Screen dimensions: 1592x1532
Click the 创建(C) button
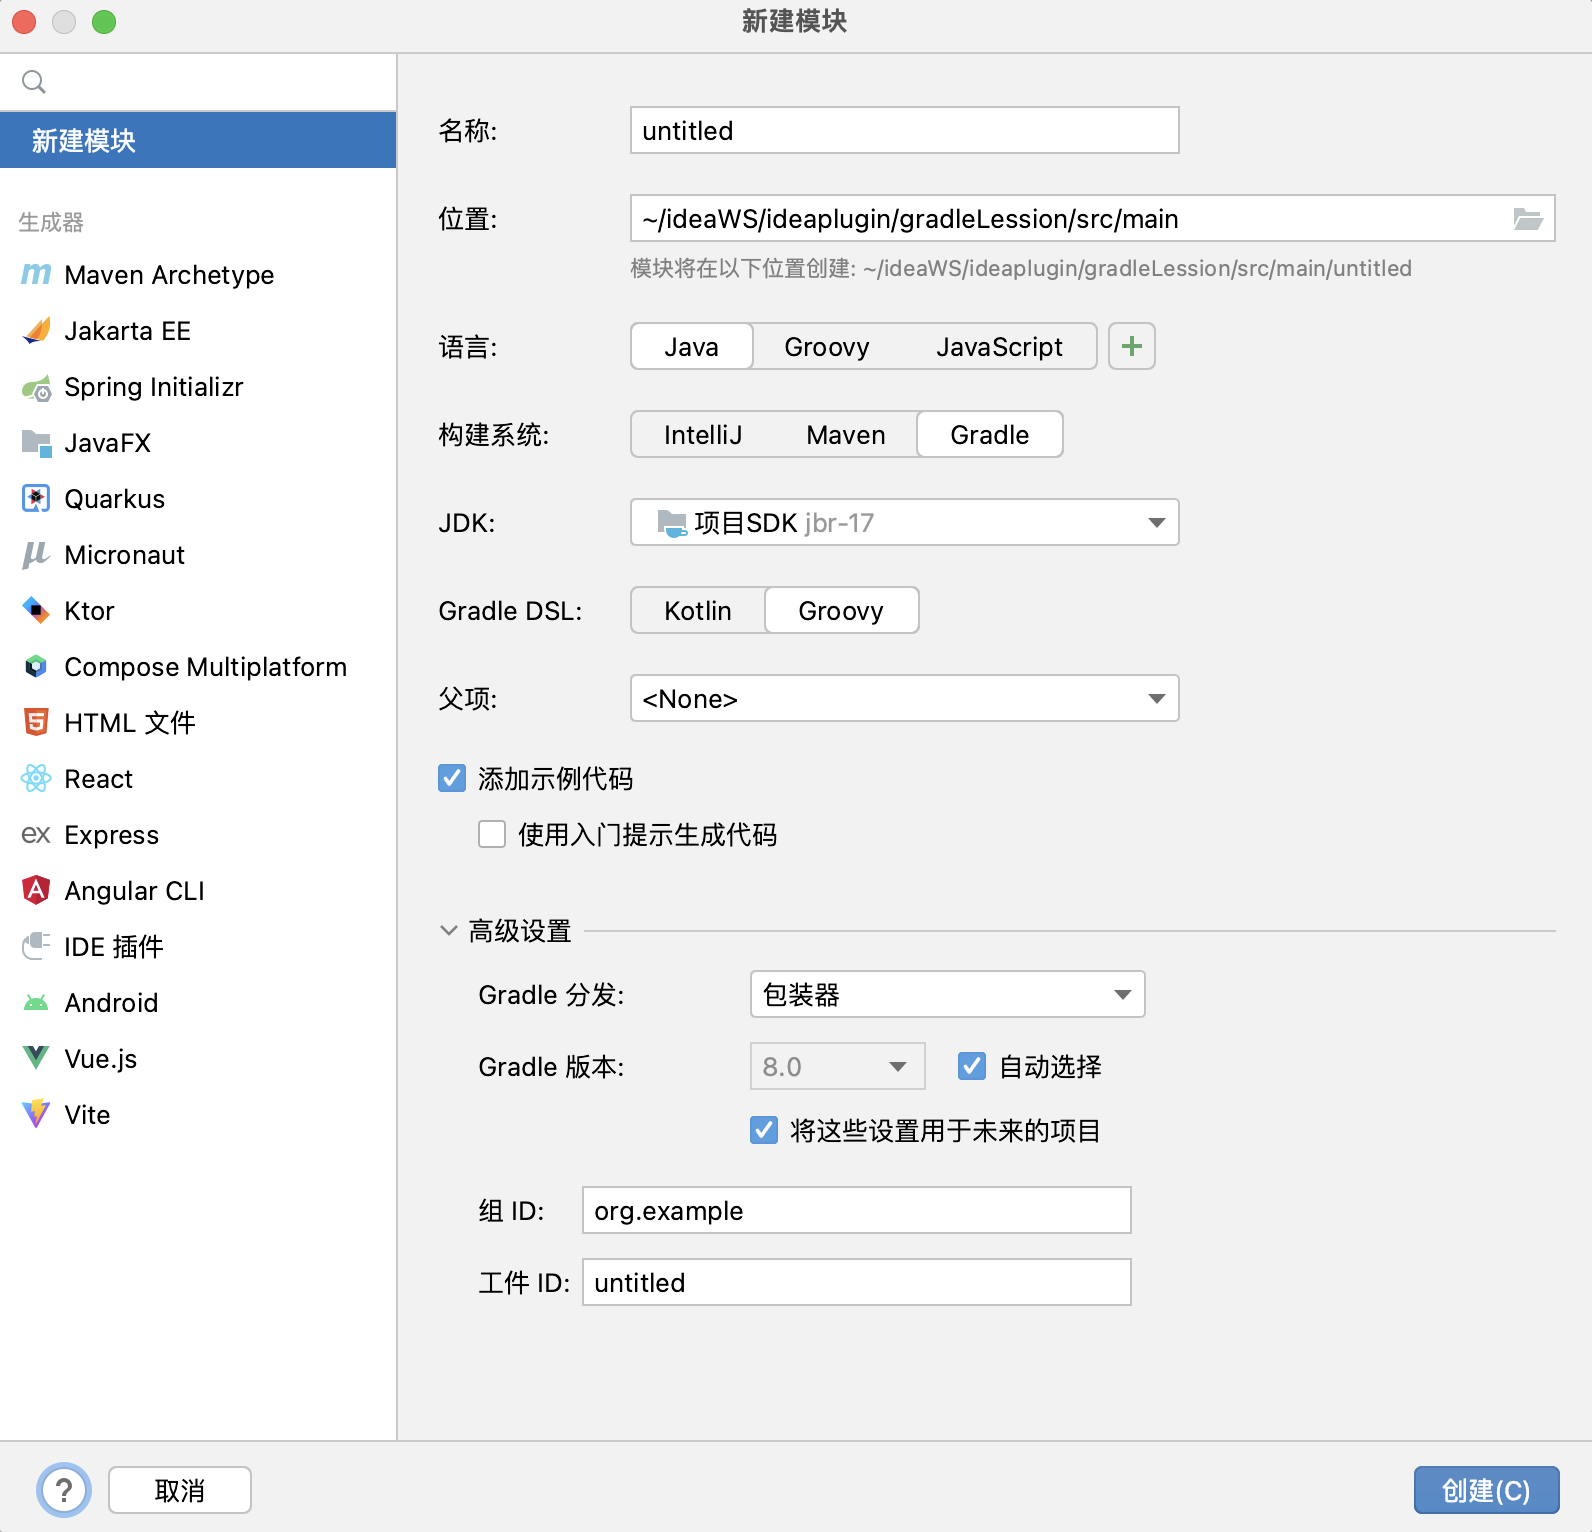pos(1486,1490)
